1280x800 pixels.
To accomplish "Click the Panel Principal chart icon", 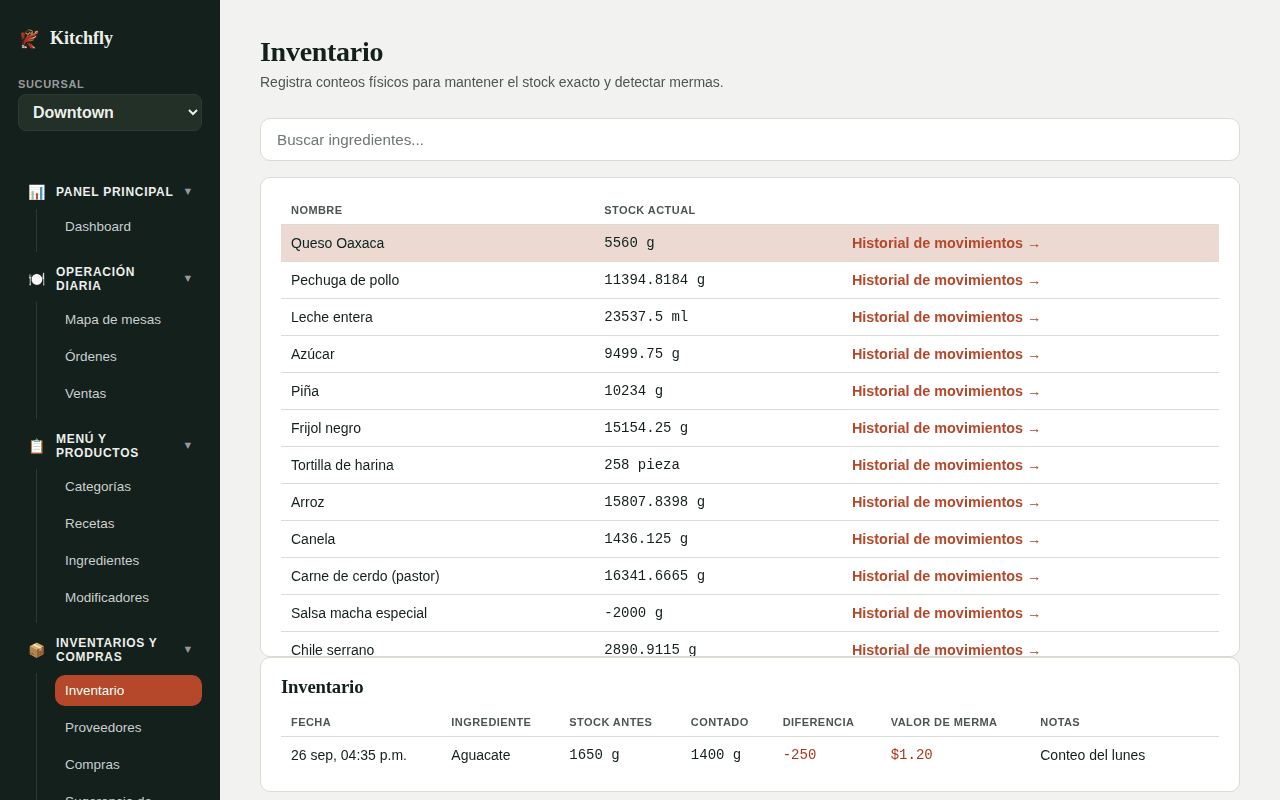I will click(x=36, y=192).
